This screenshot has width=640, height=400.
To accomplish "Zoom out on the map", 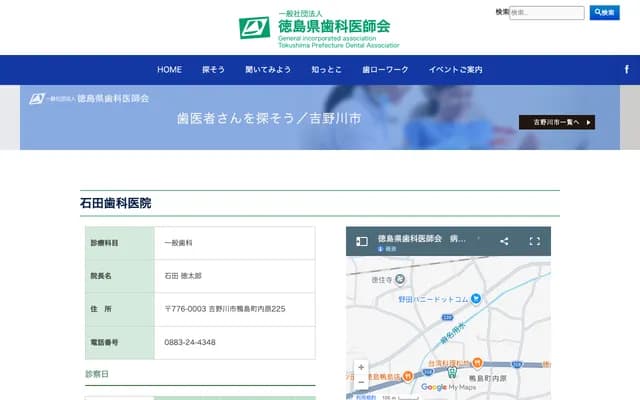I will (361, 382).
